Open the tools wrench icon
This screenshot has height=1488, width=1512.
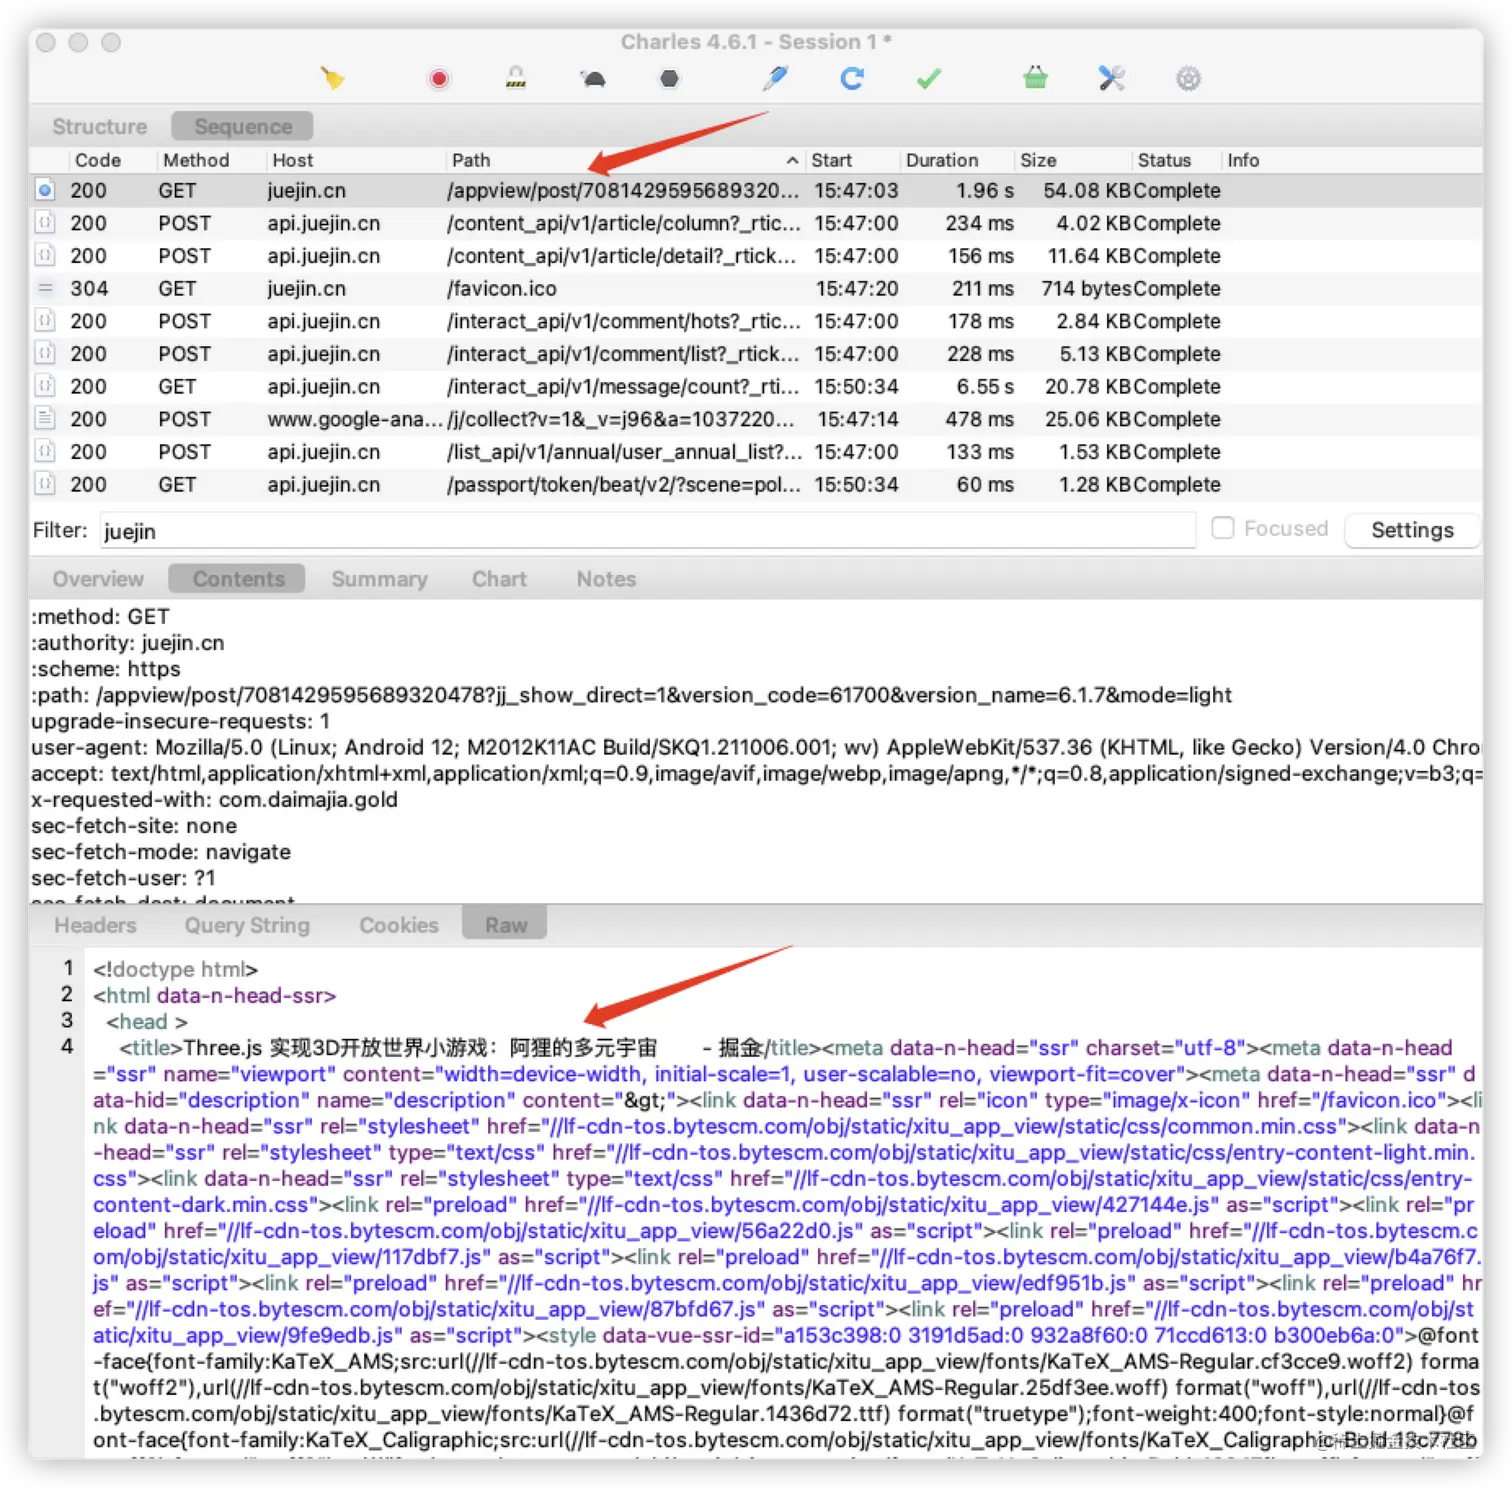(x=1112, y=78)
